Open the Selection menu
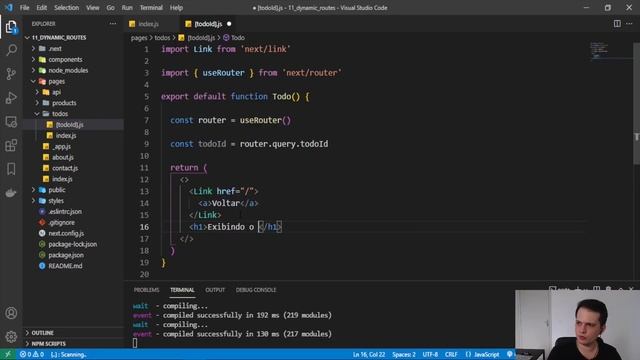Viewport: 640px width, 360px height. click(x=67, y=8)
